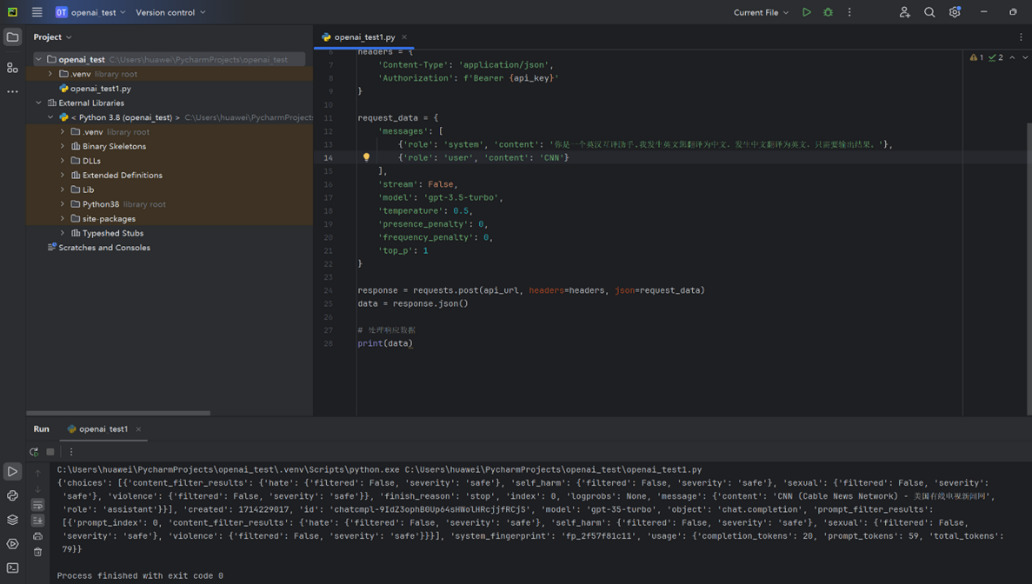Click print(data) line in editor

point(385,343)
